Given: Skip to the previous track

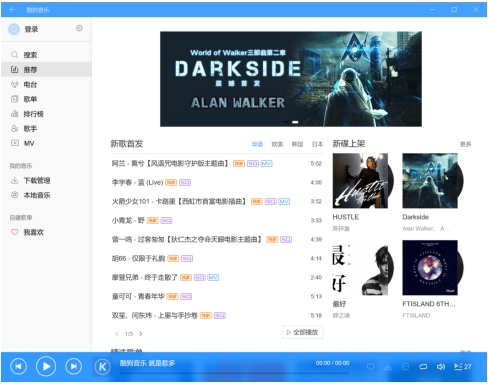Looking at the screenshot, I should click(19, 367).
